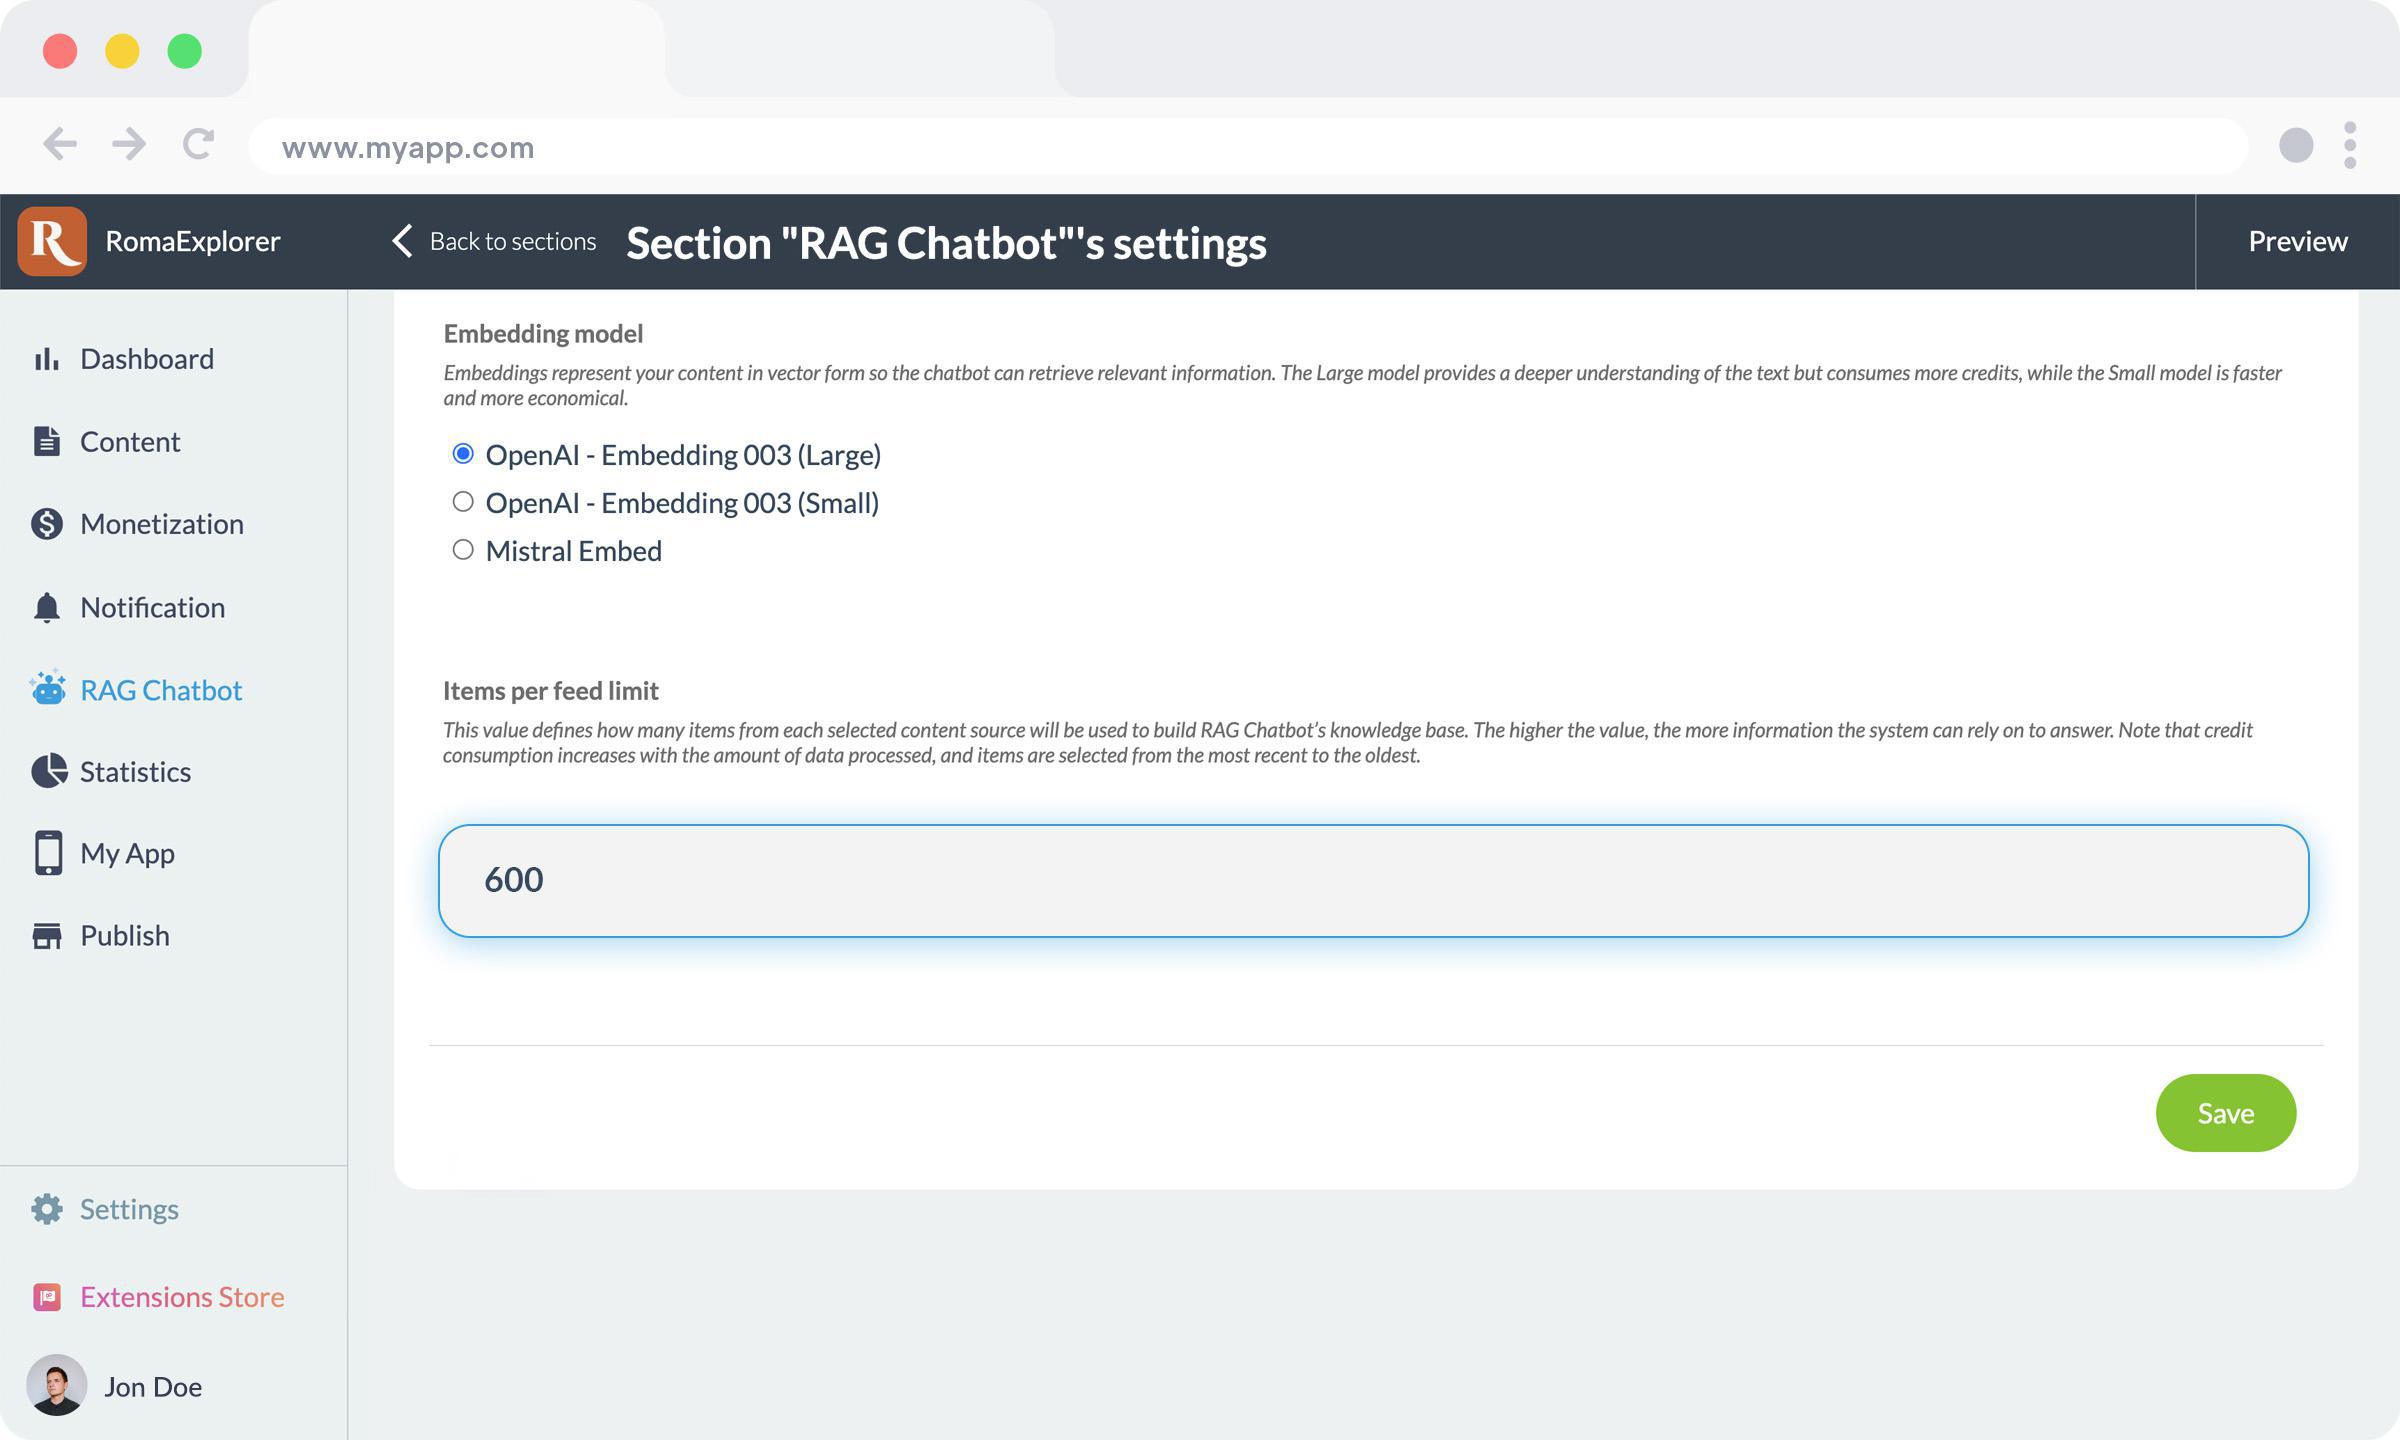Image resolution: width=2400 pixels, height=1440 pixels.
Task: Open Settings via the gear icon
Action: (x=46, y=1209)
